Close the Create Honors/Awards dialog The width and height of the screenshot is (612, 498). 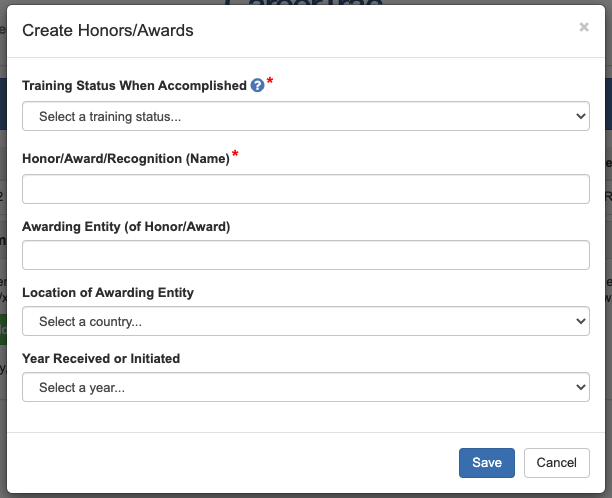584,28
